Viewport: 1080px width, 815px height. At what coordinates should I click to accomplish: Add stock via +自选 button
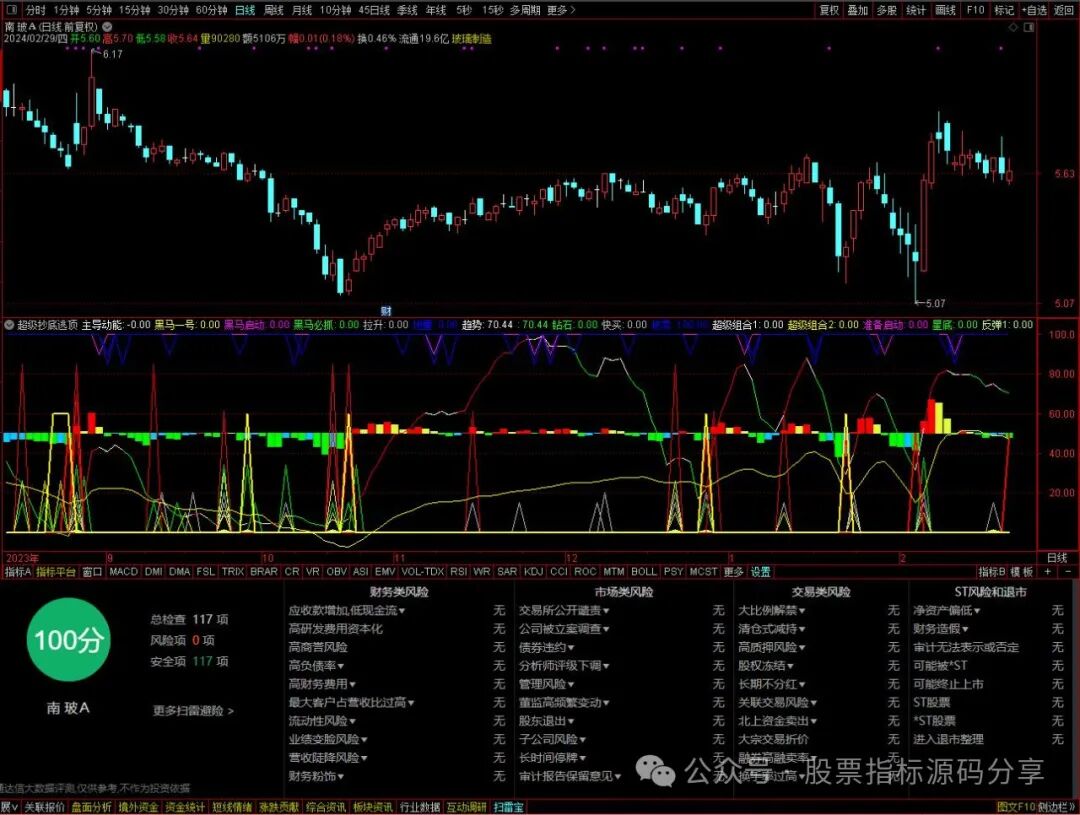pos(1035,10)
